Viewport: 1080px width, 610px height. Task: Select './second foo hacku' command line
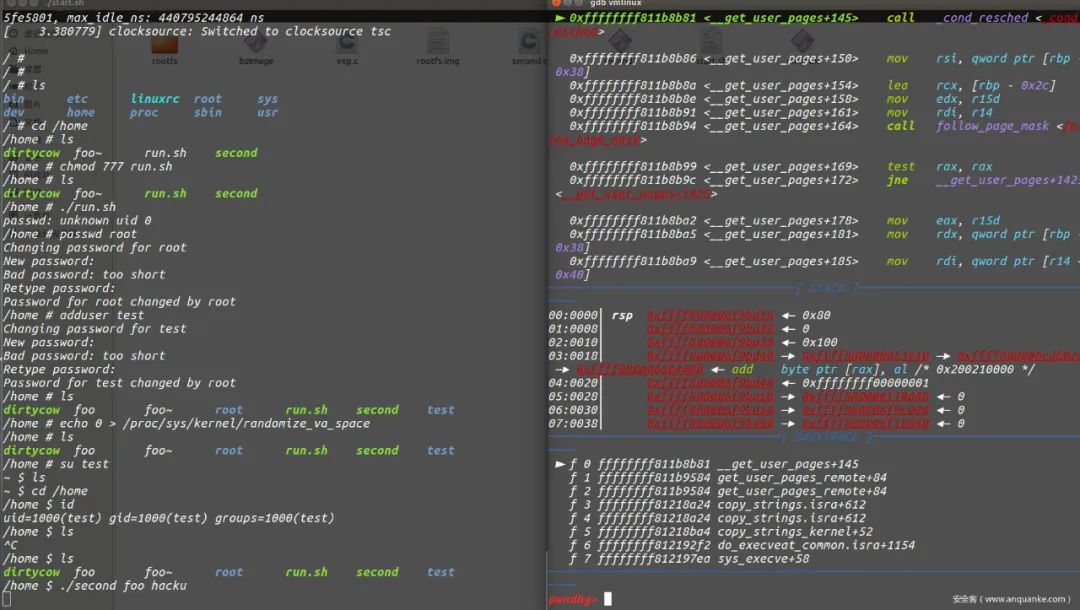tap(95, 586)
